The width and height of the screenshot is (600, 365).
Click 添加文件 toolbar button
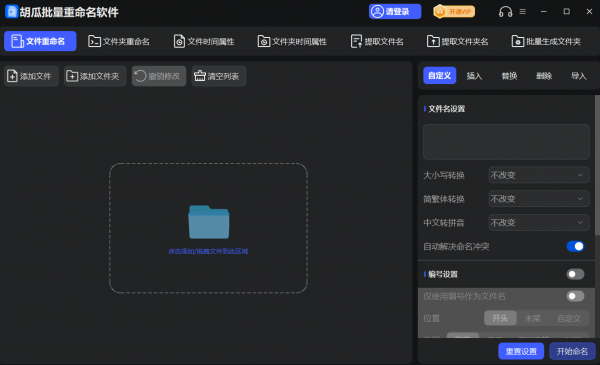31,76
